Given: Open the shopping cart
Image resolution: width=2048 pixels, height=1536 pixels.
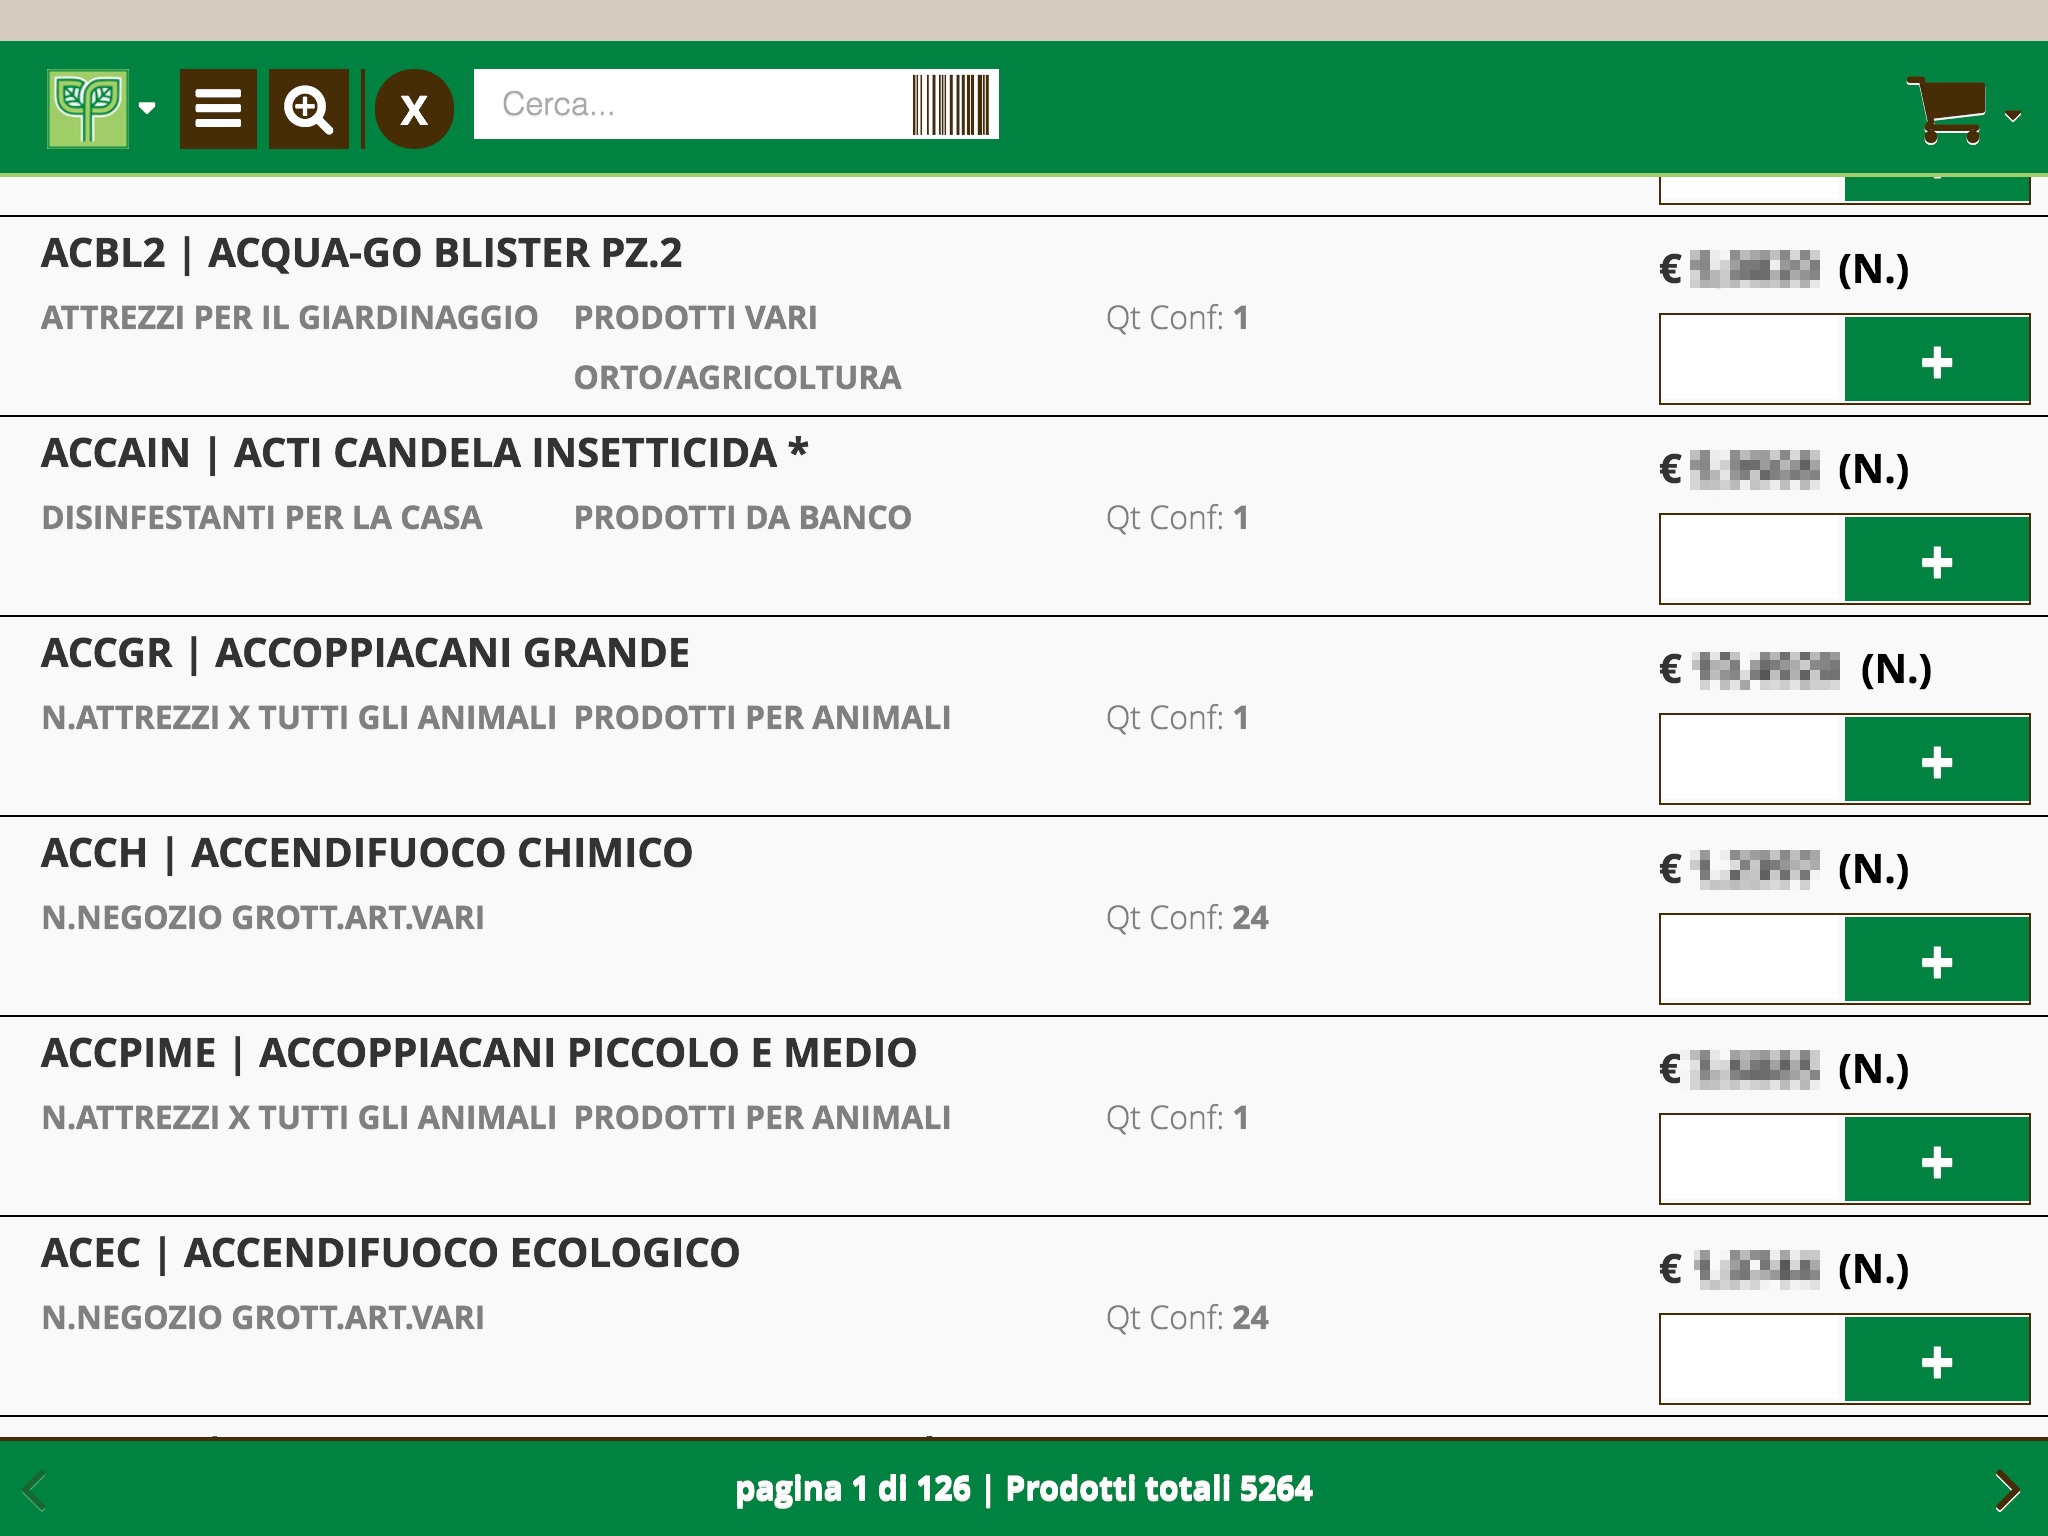Looking at the screenshot, I should pyautogui.click(x=1945, y=110).
